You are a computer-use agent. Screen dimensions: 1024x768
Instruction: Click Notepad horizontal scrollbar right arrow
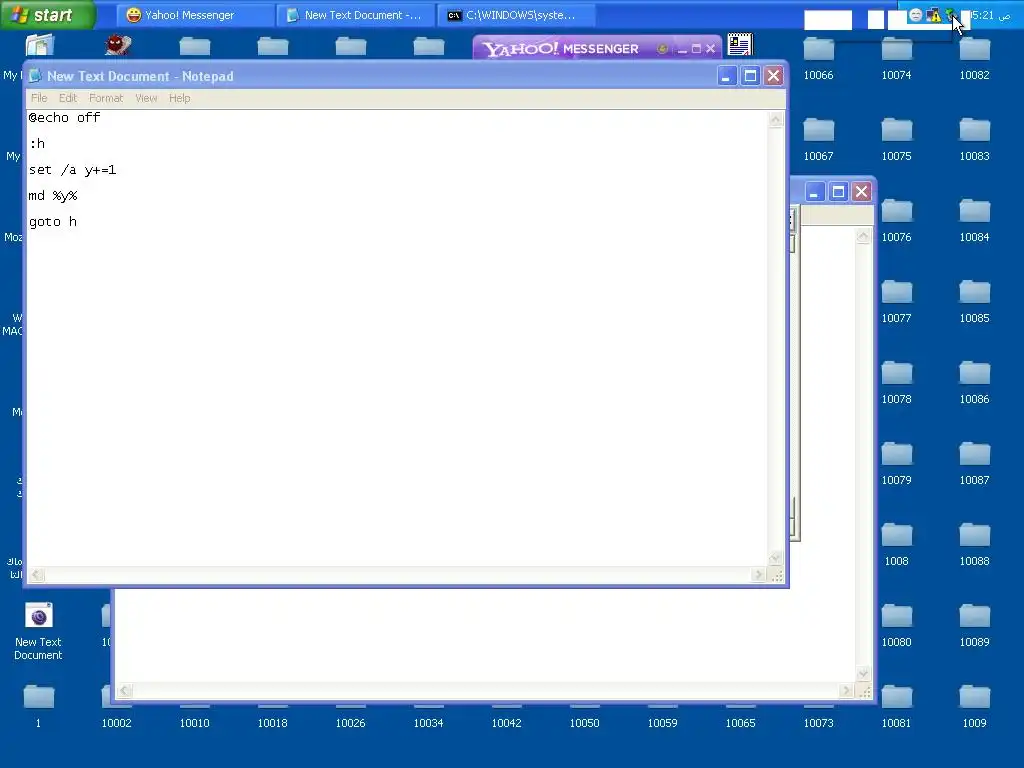tap(758, 575)
